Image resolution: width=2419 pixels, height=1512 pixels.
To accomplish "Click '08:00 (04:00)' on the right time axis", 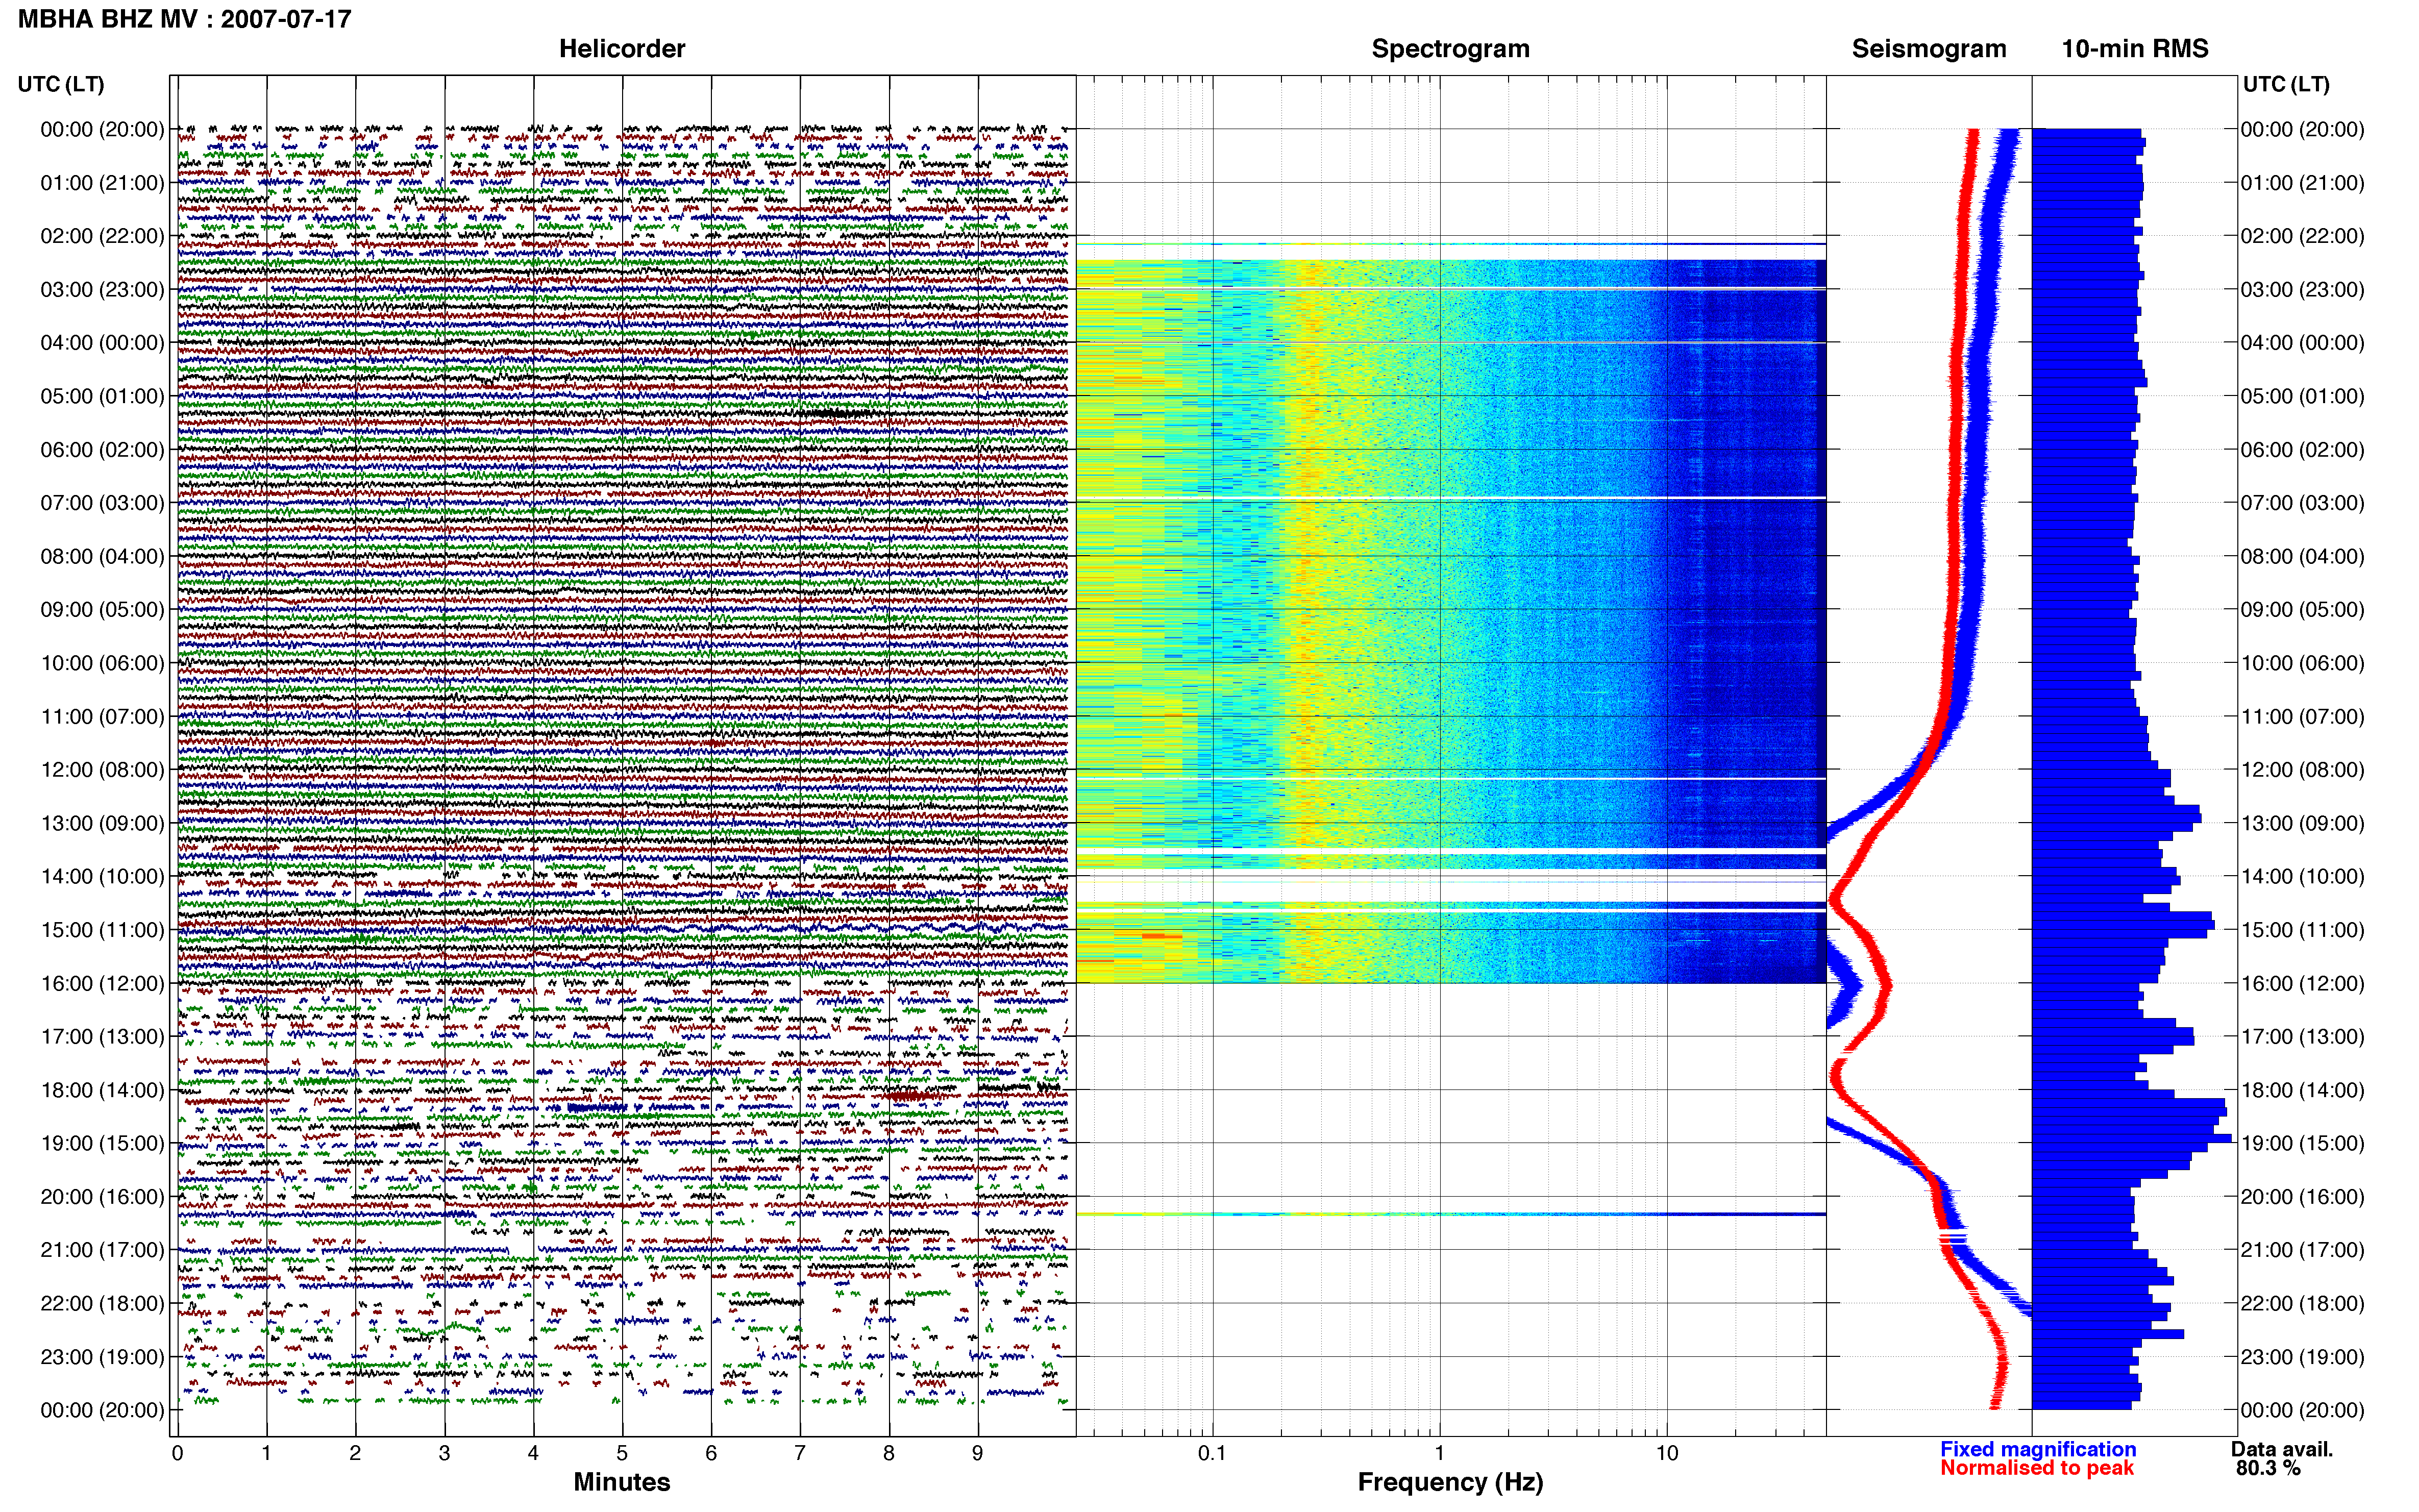I will pyautogui.click(x=2302, y=557).
